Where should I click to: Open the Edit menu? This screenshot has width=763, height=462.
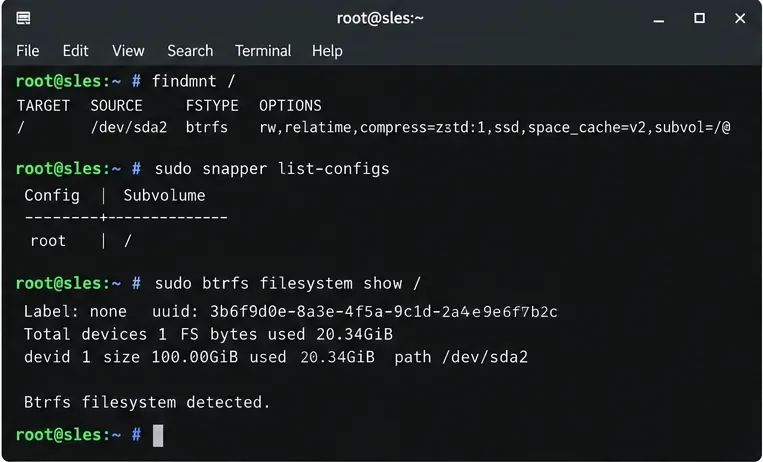(x=75, y=51)
